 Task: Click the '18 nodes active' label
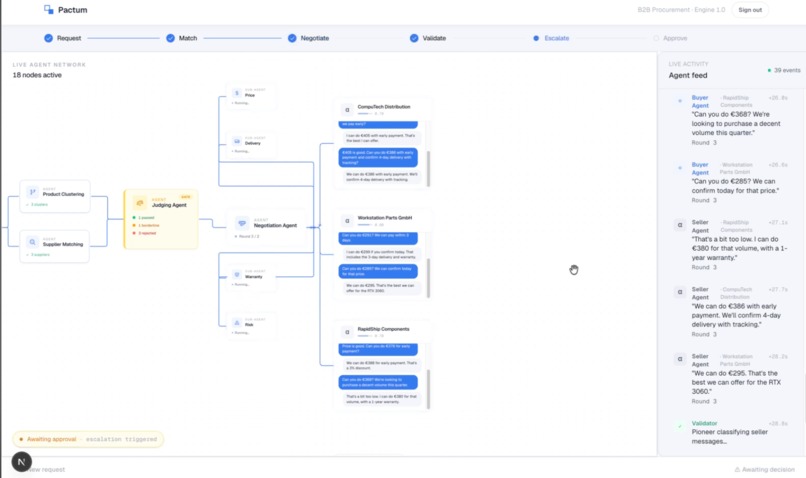[37, 75]
